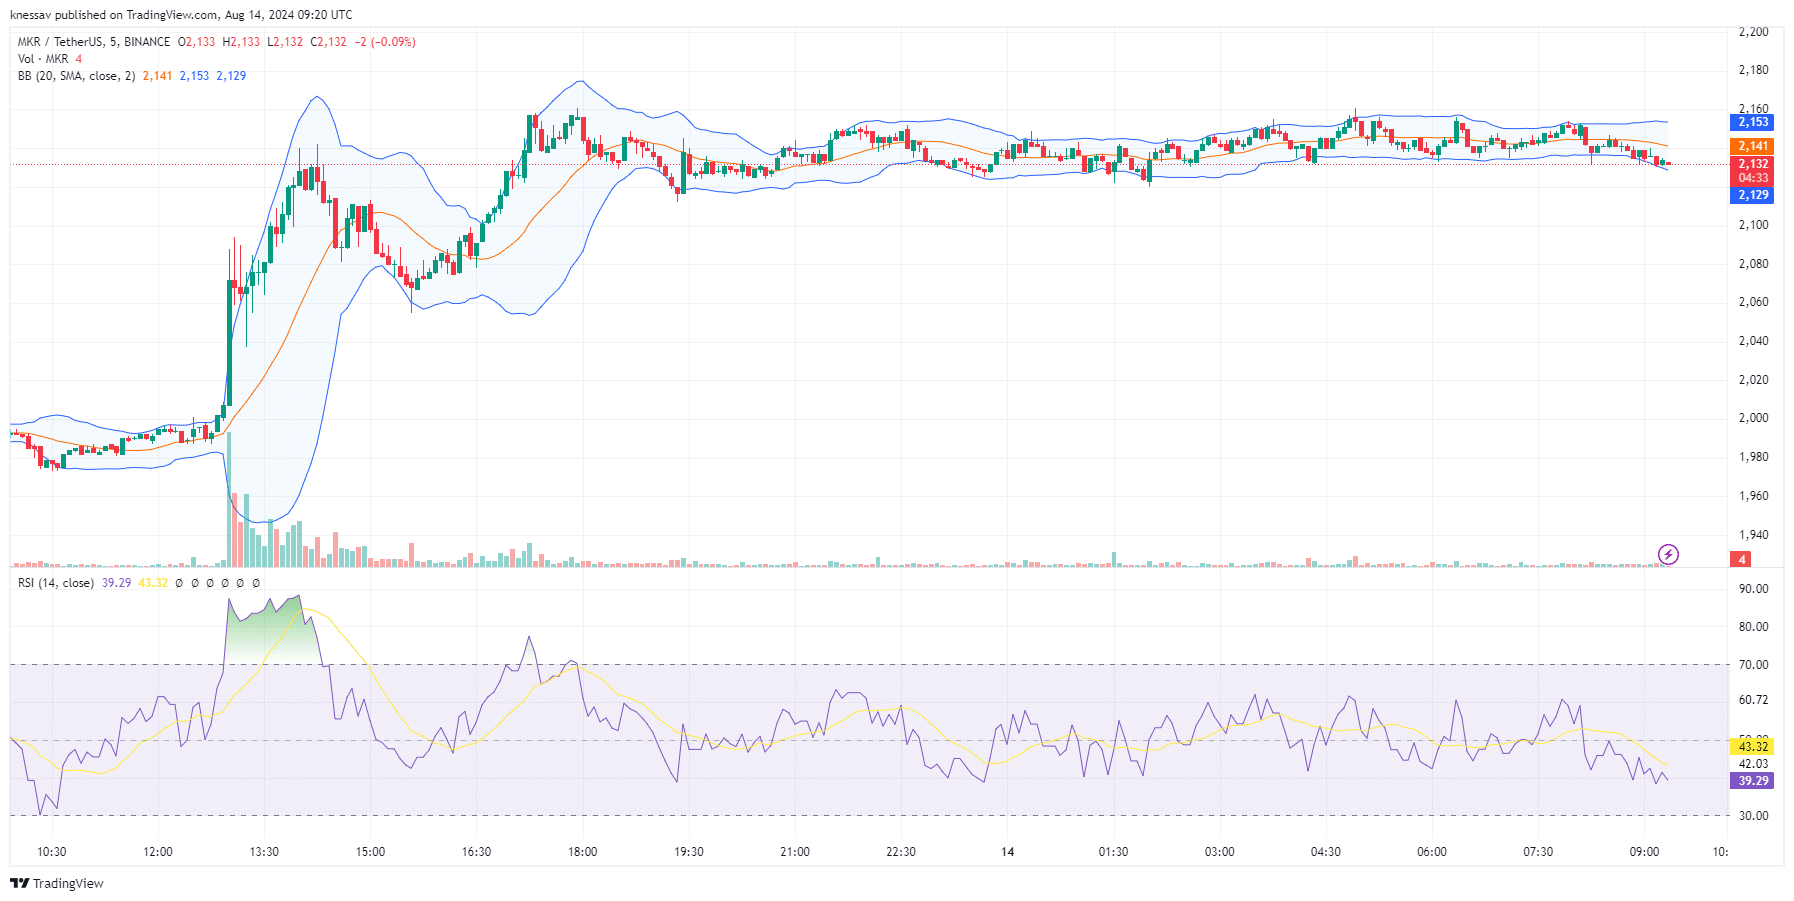Click the 2,020 price axis label
The height and width of the screenshot is (901, 1794).
pyautogui.click(x=1753, y=380)
